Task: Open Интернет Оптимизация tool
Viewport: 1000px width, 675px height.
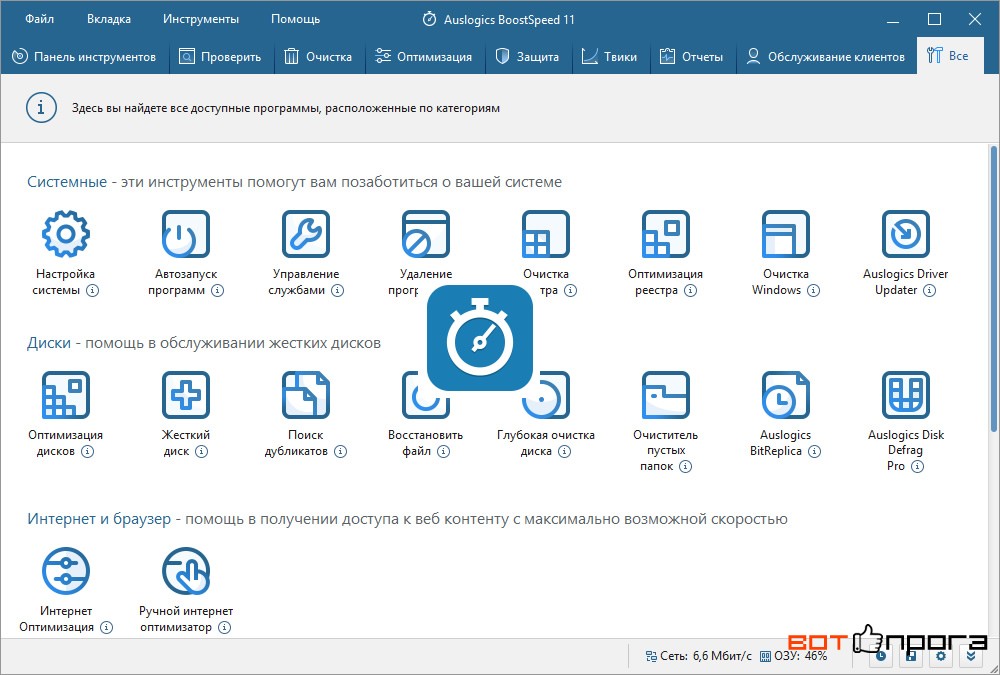Action: pyautogui.click(x=66, y=571)
